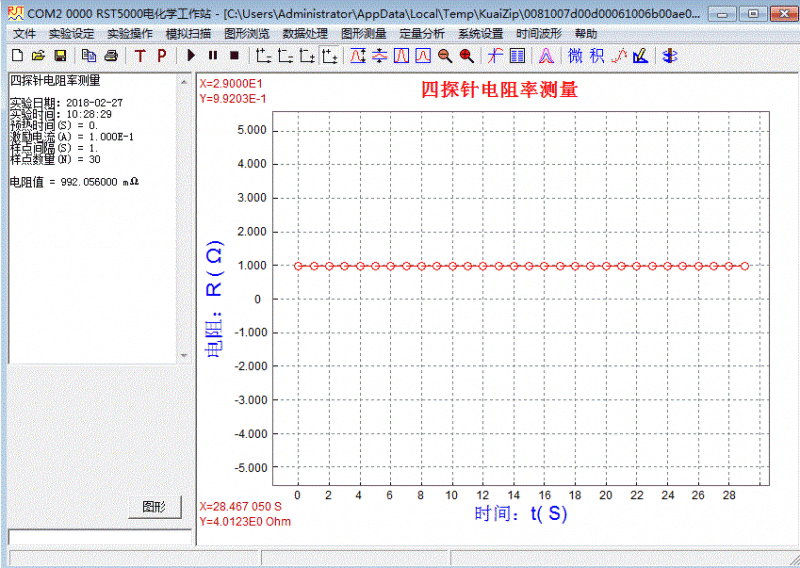This screenshot has height=568, width=800.
Task: Click the Print toolbar icon
Action: click(x=111, y=55)
